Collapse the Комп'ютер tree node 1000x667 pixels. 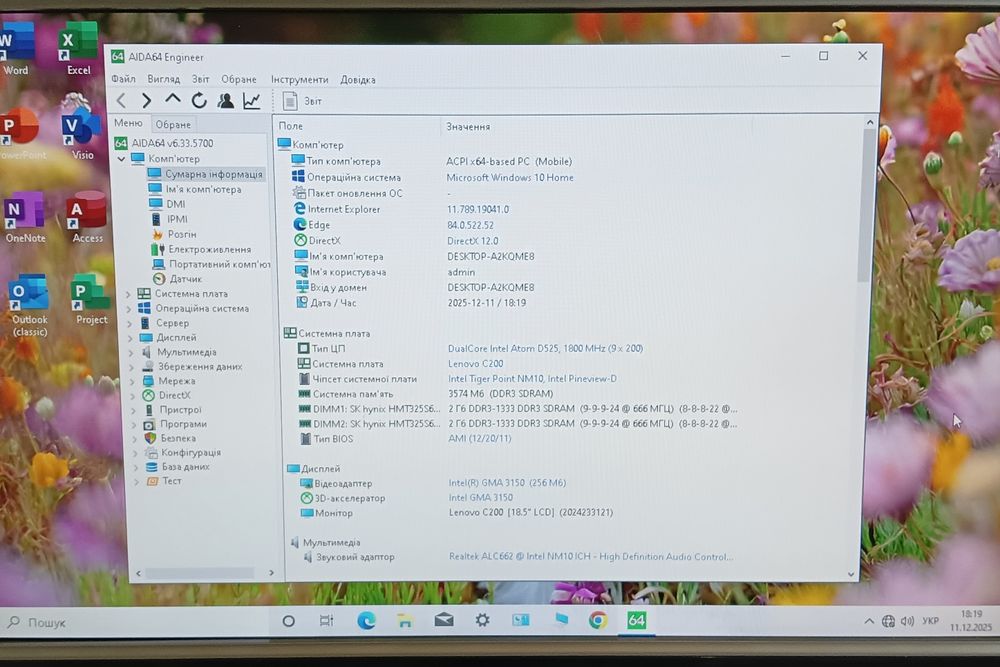pos(121,158)
